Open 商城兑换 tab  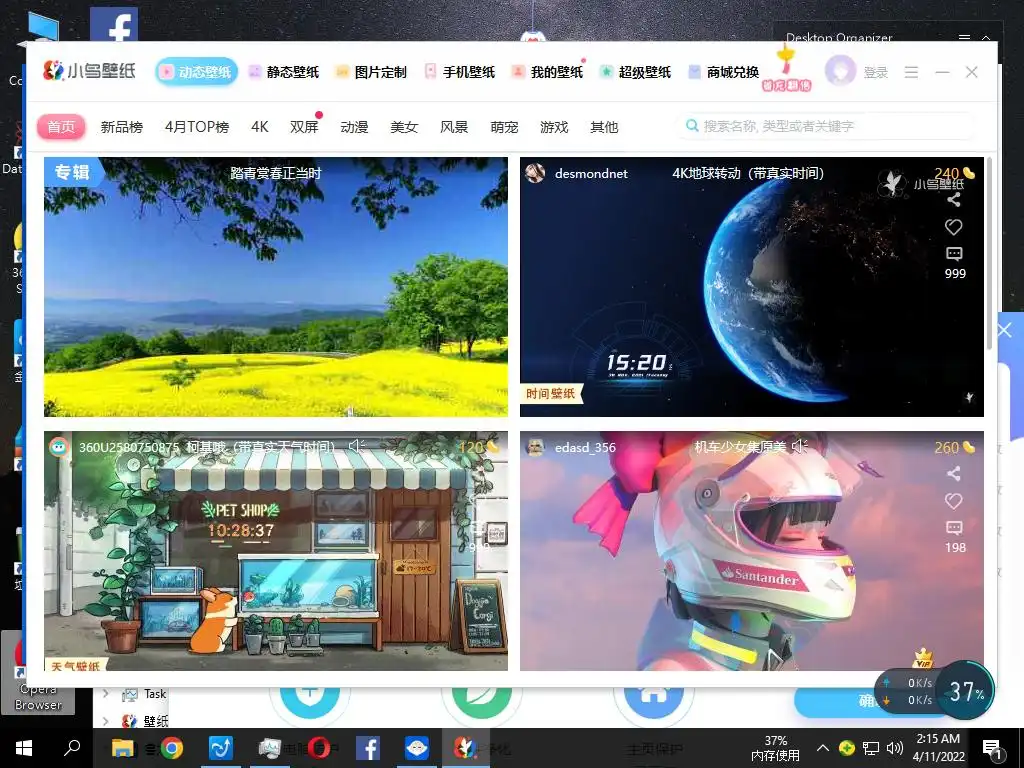pyautogui.click(x=724, y=72)
